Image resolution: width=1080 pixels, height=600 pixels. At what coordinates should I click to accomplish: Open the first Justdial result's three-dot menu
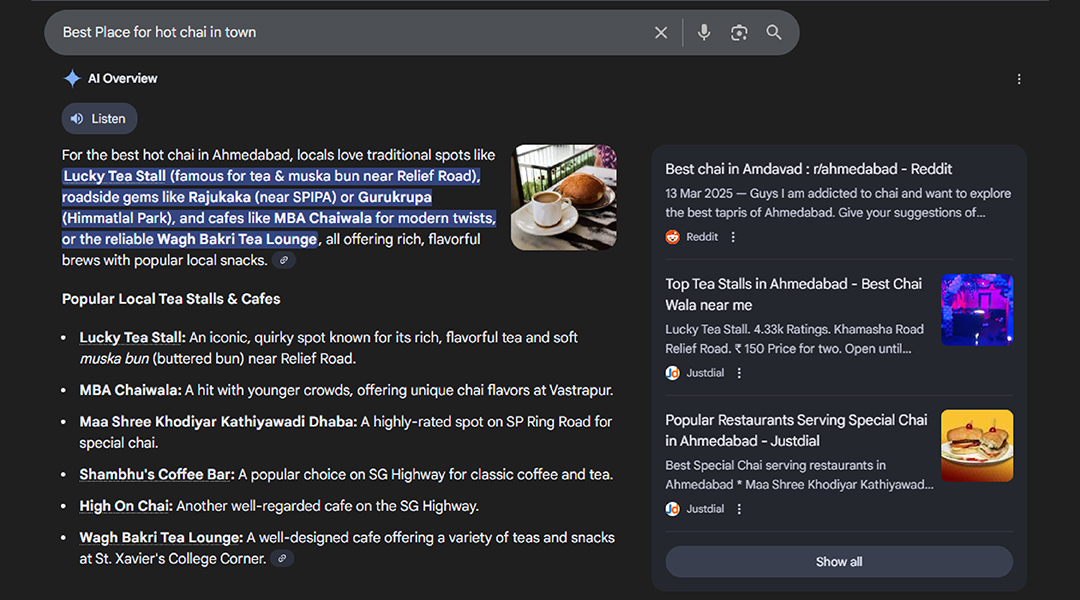(740, 373)
